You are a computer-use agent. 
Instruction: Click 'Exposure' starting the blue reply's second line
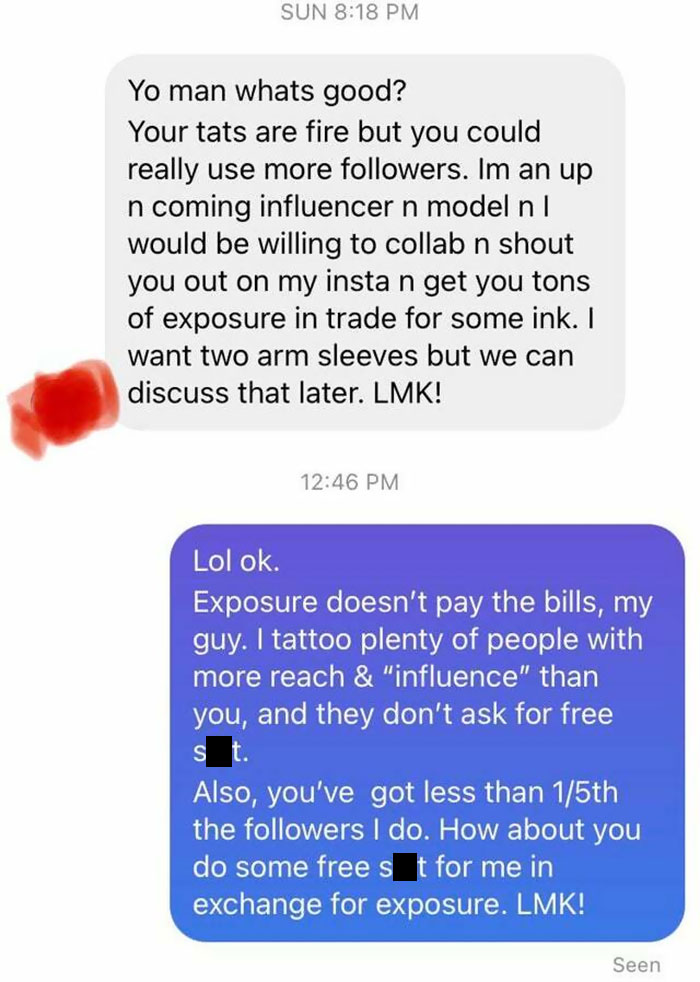pos(255,602)
